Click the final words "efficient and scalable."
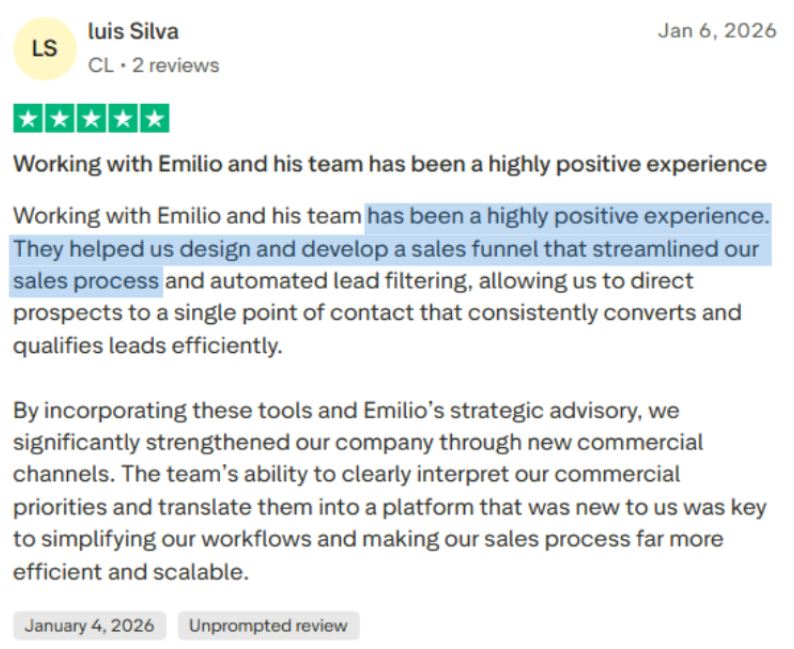 tap(131, 572)
